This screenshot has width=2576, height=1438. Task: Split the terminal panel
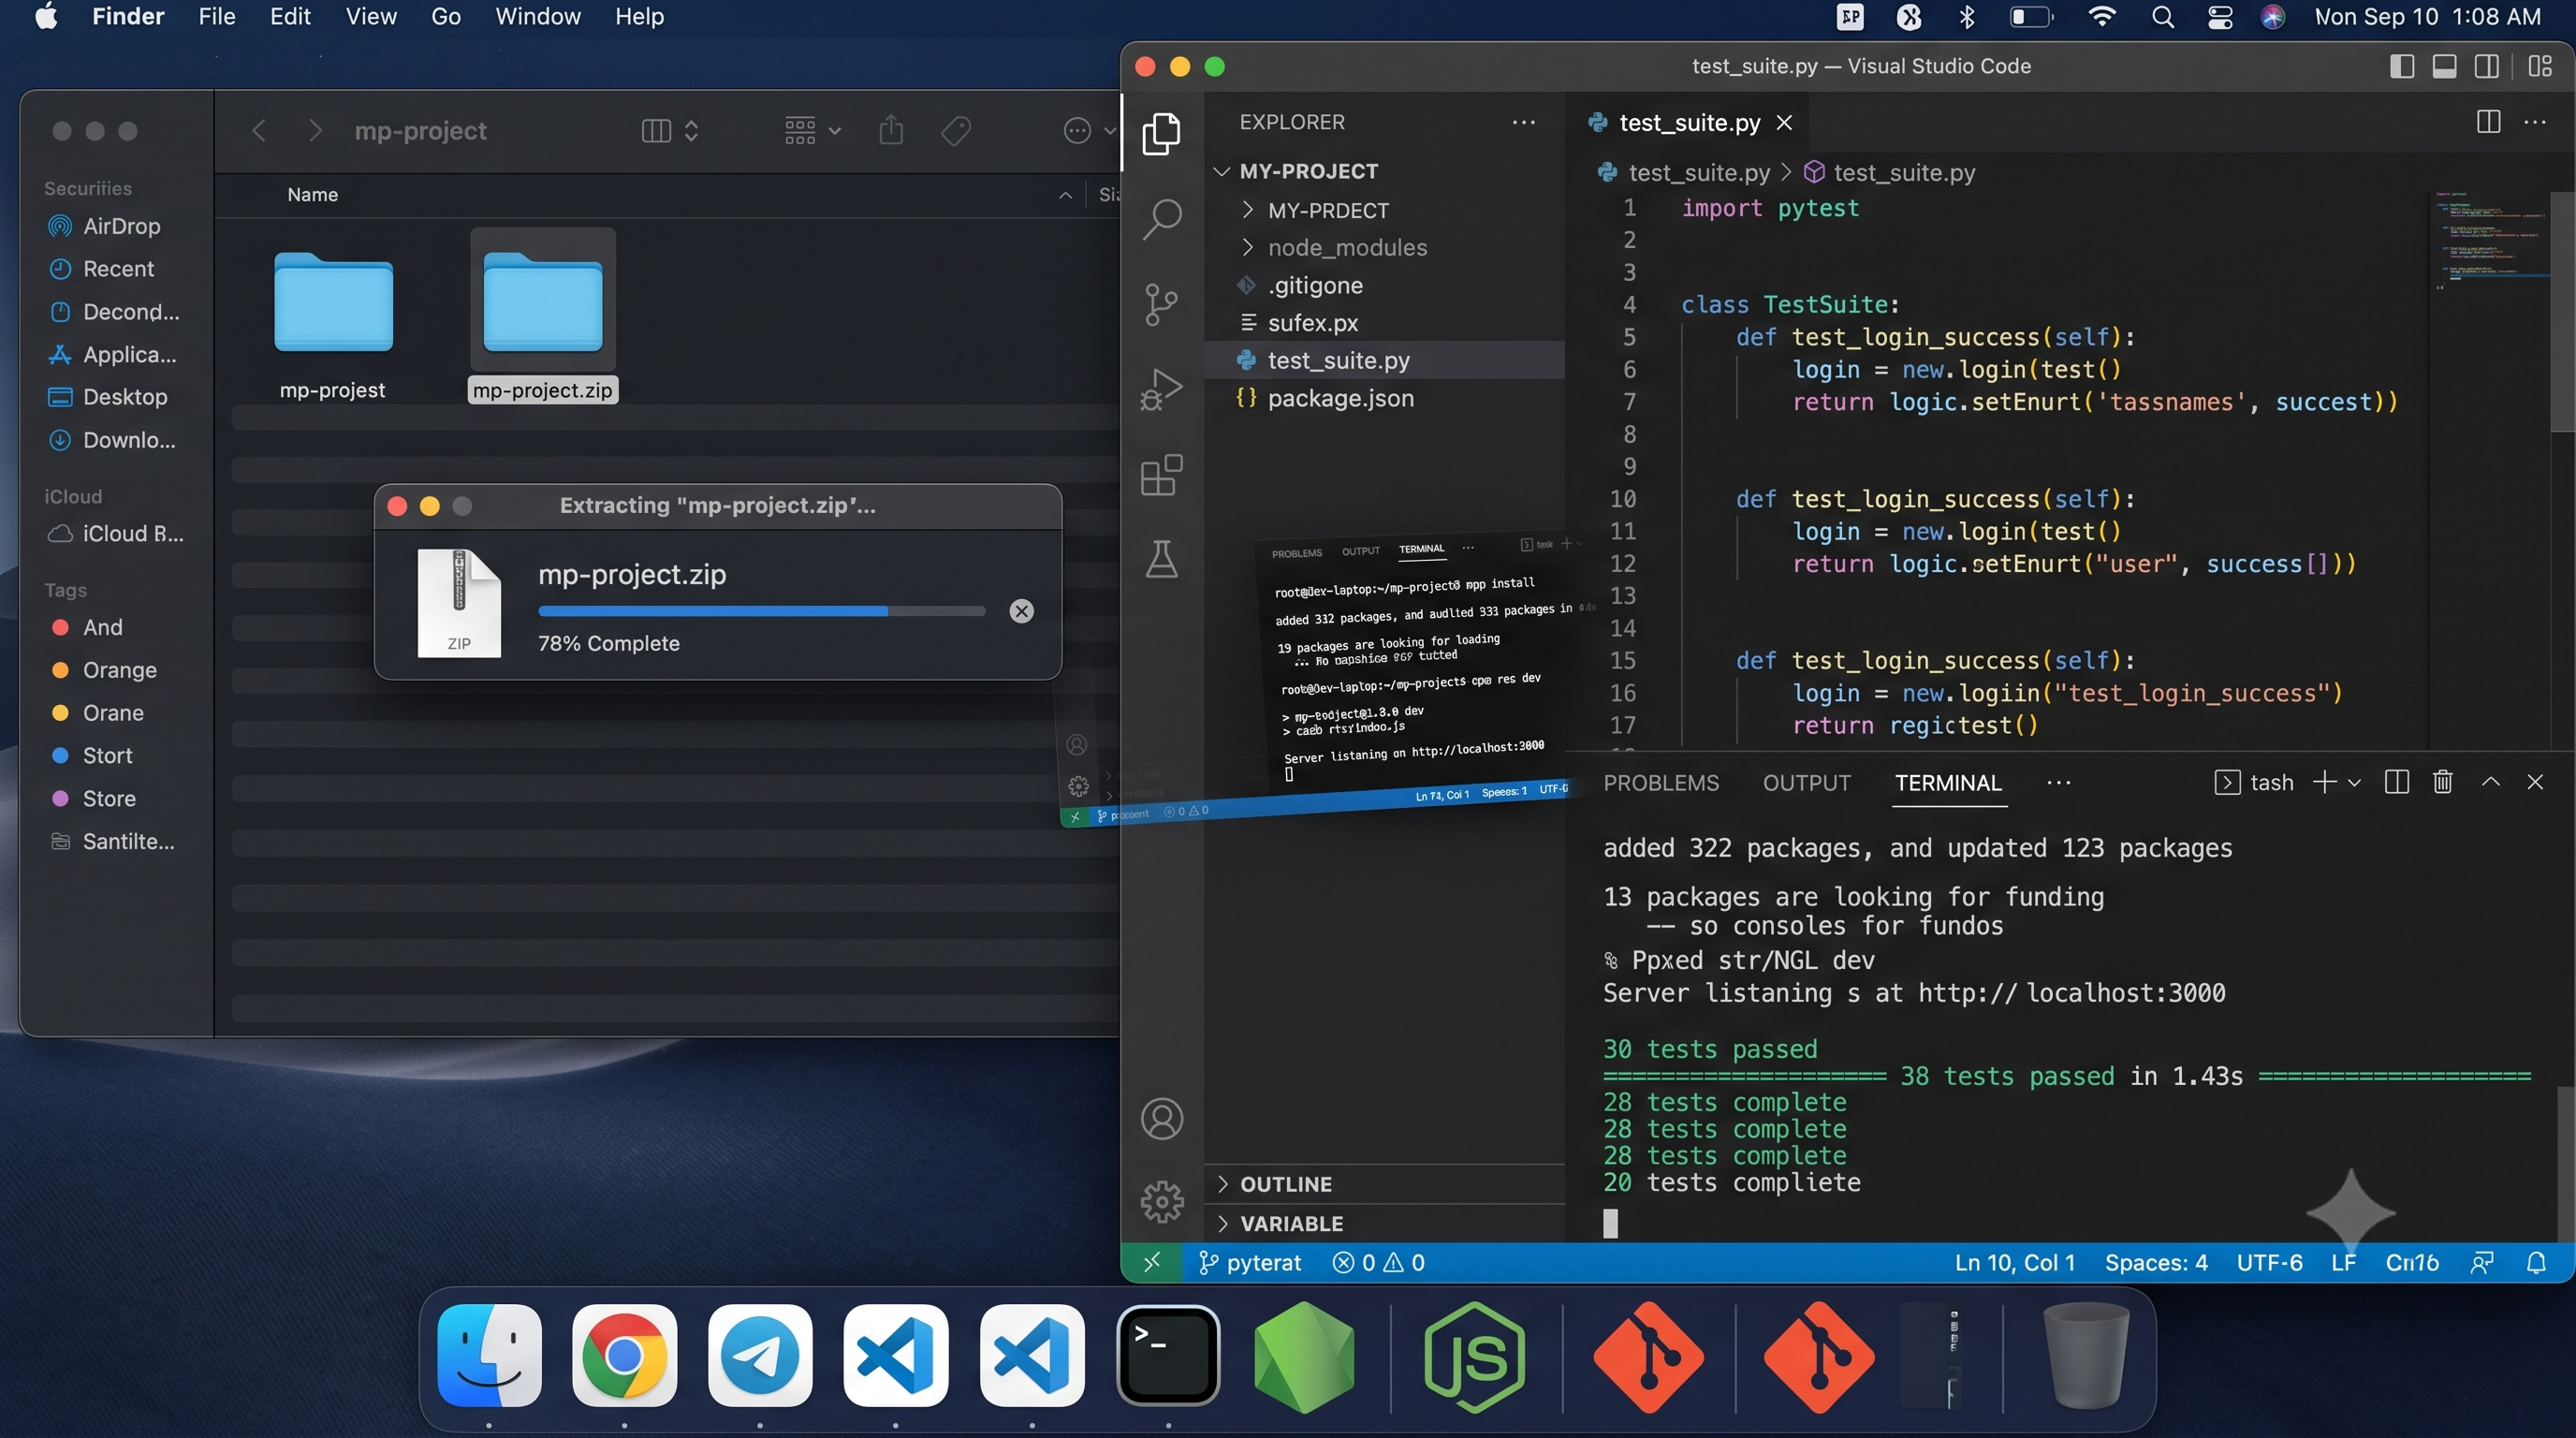click(x=2396, y=782)
